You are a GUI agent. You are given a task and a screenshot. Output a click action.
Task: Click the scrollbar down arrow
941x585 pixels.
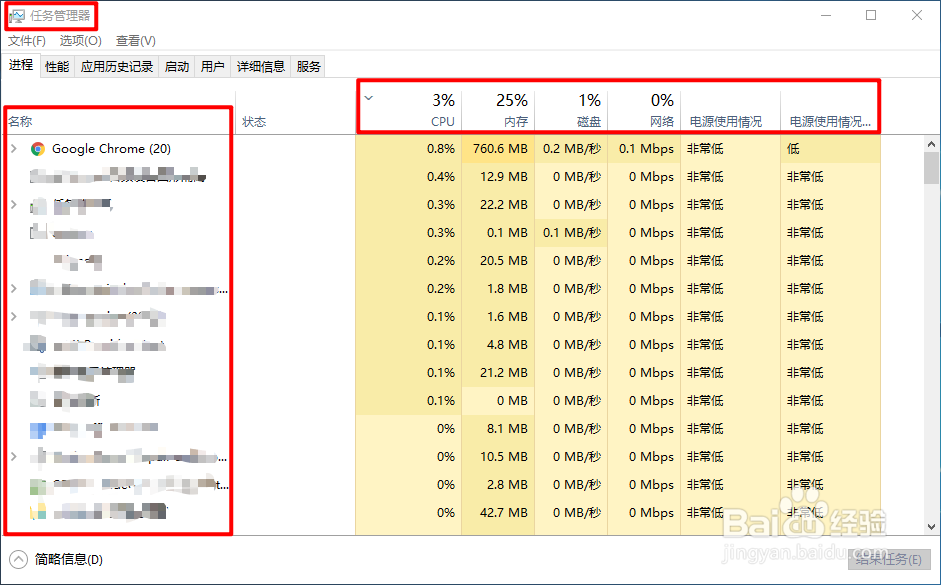pyautogui.click(x=930, y=527)
